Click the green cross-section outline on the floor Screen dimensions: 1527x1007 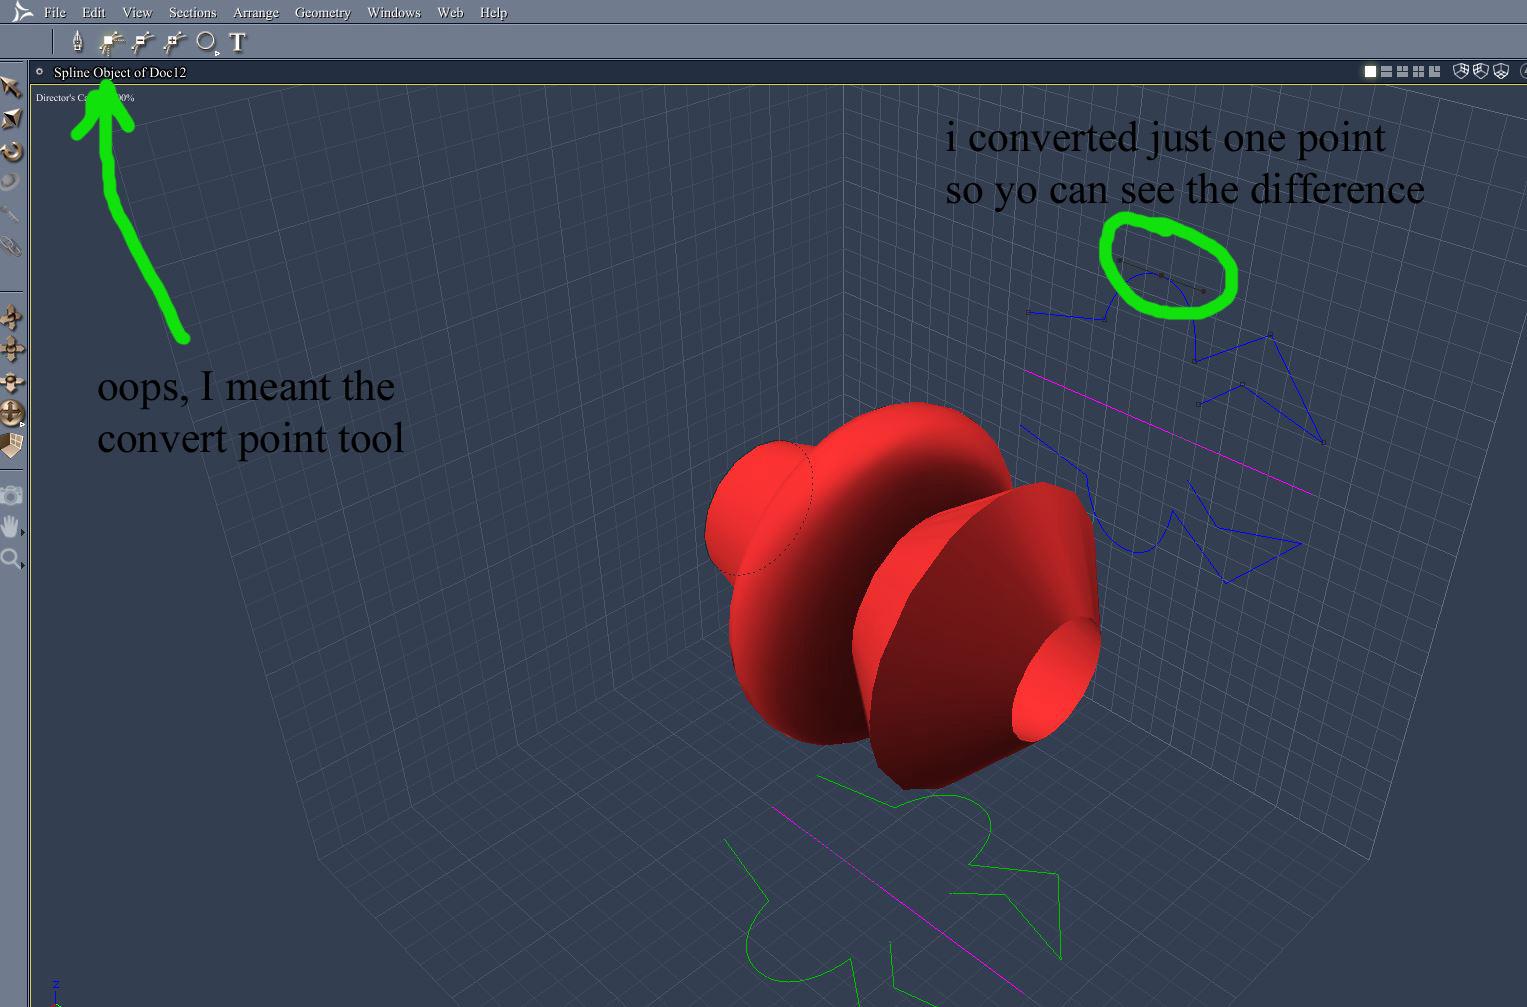point(892,890)
